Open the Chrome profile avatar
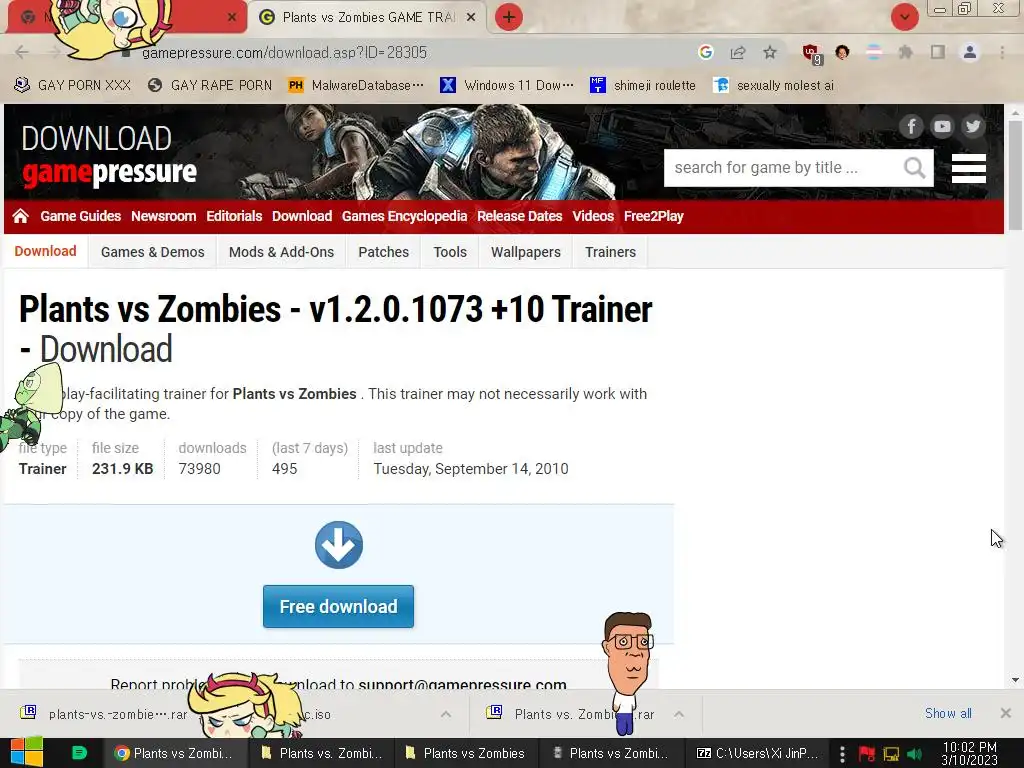 point(970,52)
